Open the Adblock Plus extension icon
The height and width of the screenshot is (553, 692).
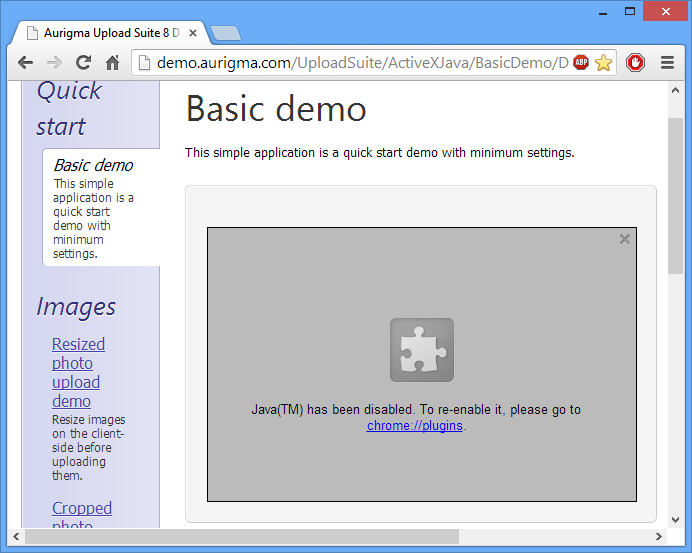581,63
